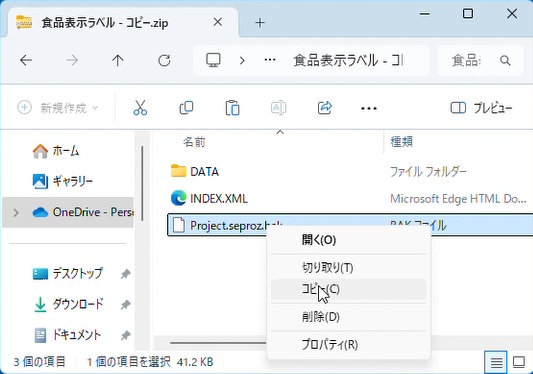Copy using the toolbar copy icon

coord(186,108)
